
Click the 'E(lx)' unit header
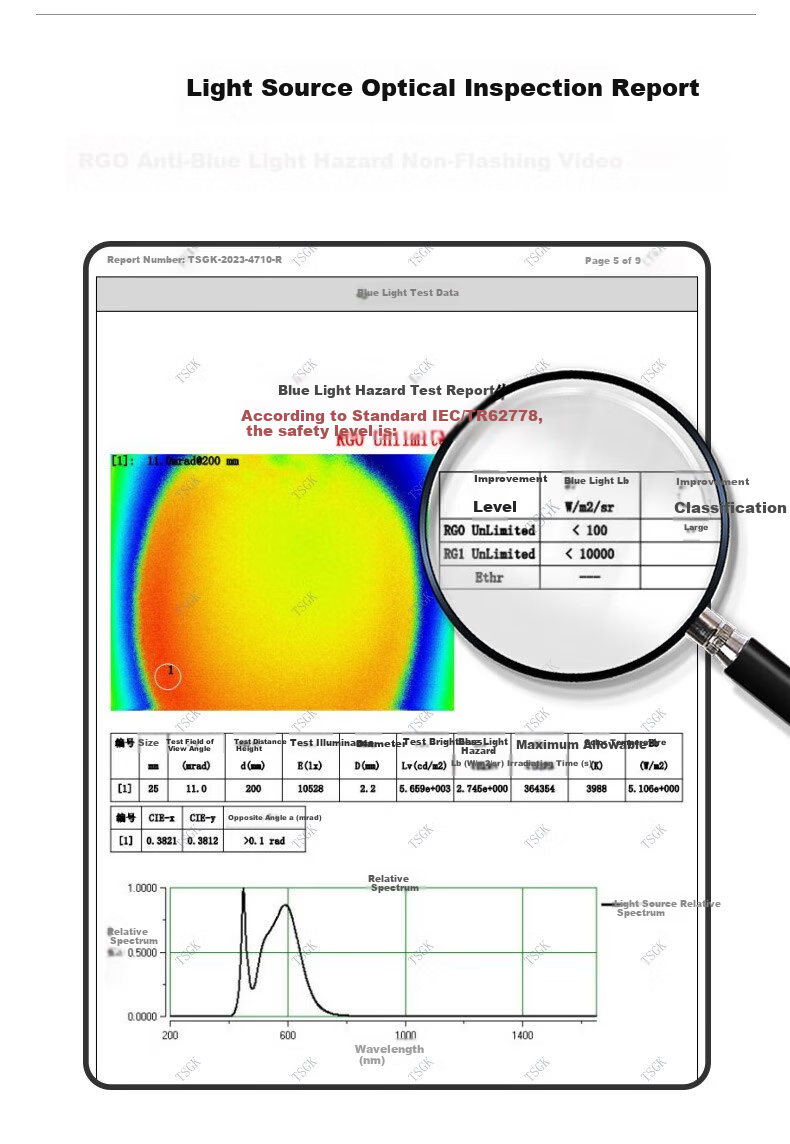(x=310, y=765)
